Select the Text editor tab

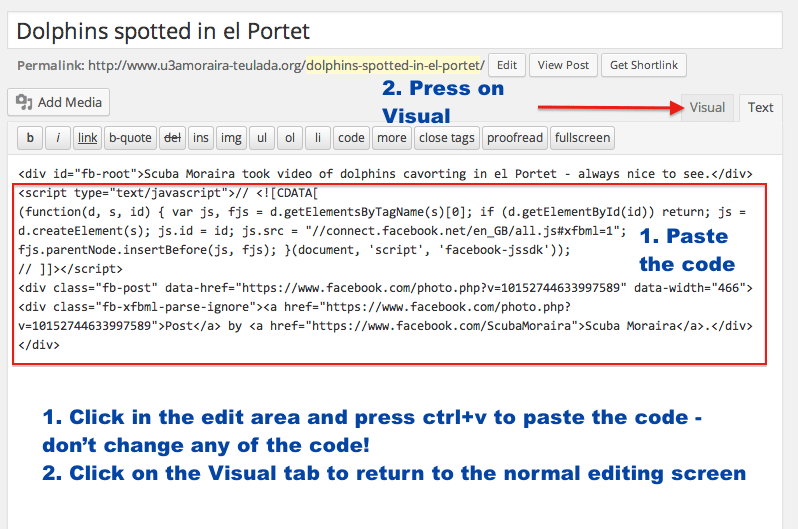click(760, 108)
